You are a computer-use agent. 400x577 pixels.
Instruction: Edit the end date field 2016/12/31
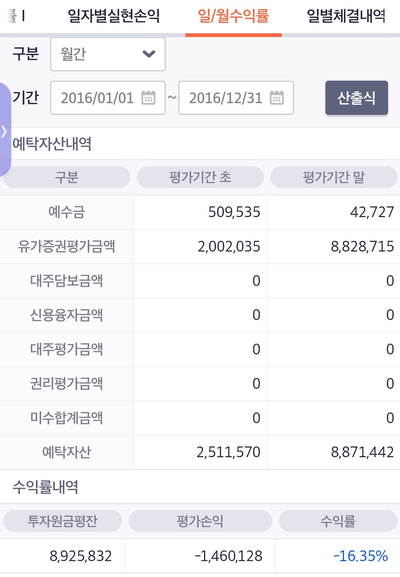point(236,98)
